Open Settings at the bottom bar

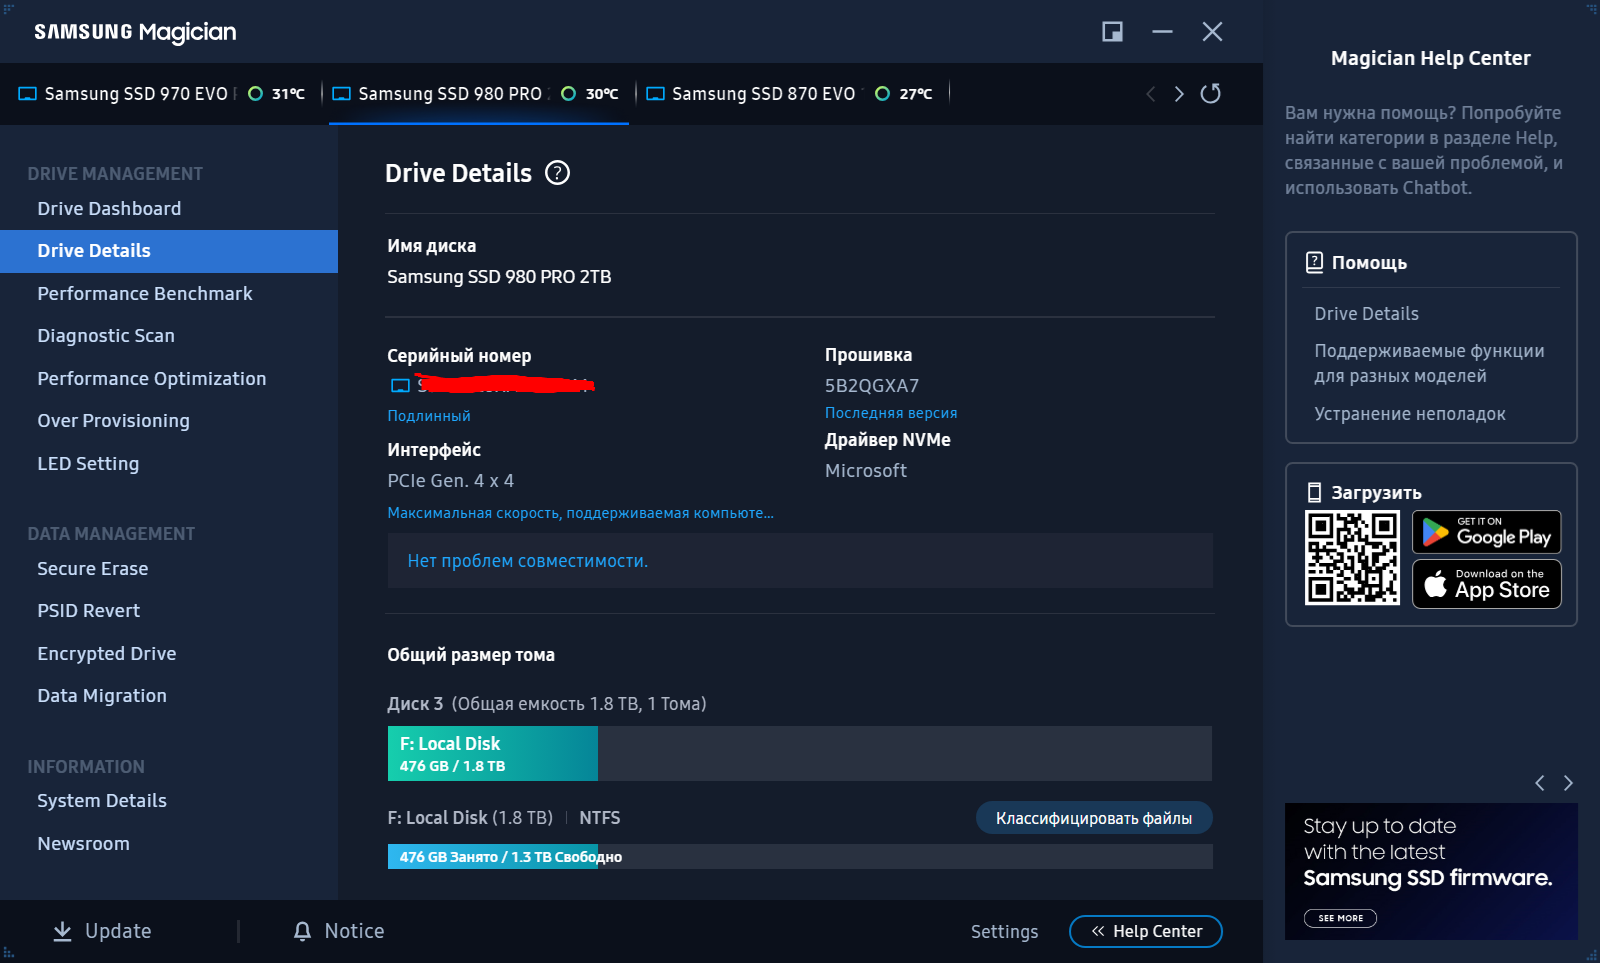click(1004, 931)
